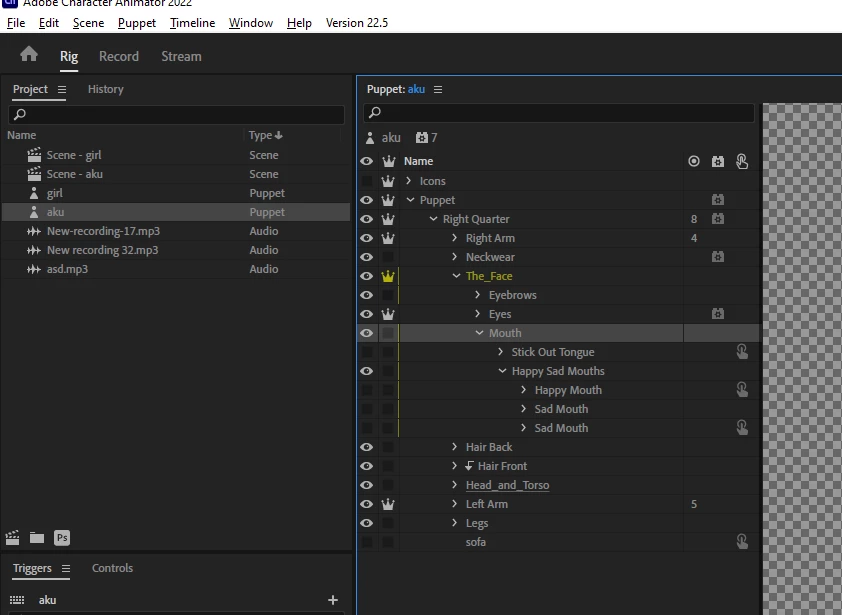The width and height of the screenshot is (842, 615).
Task: Go to the Home screen icon
Action: [x=29, y=54]
